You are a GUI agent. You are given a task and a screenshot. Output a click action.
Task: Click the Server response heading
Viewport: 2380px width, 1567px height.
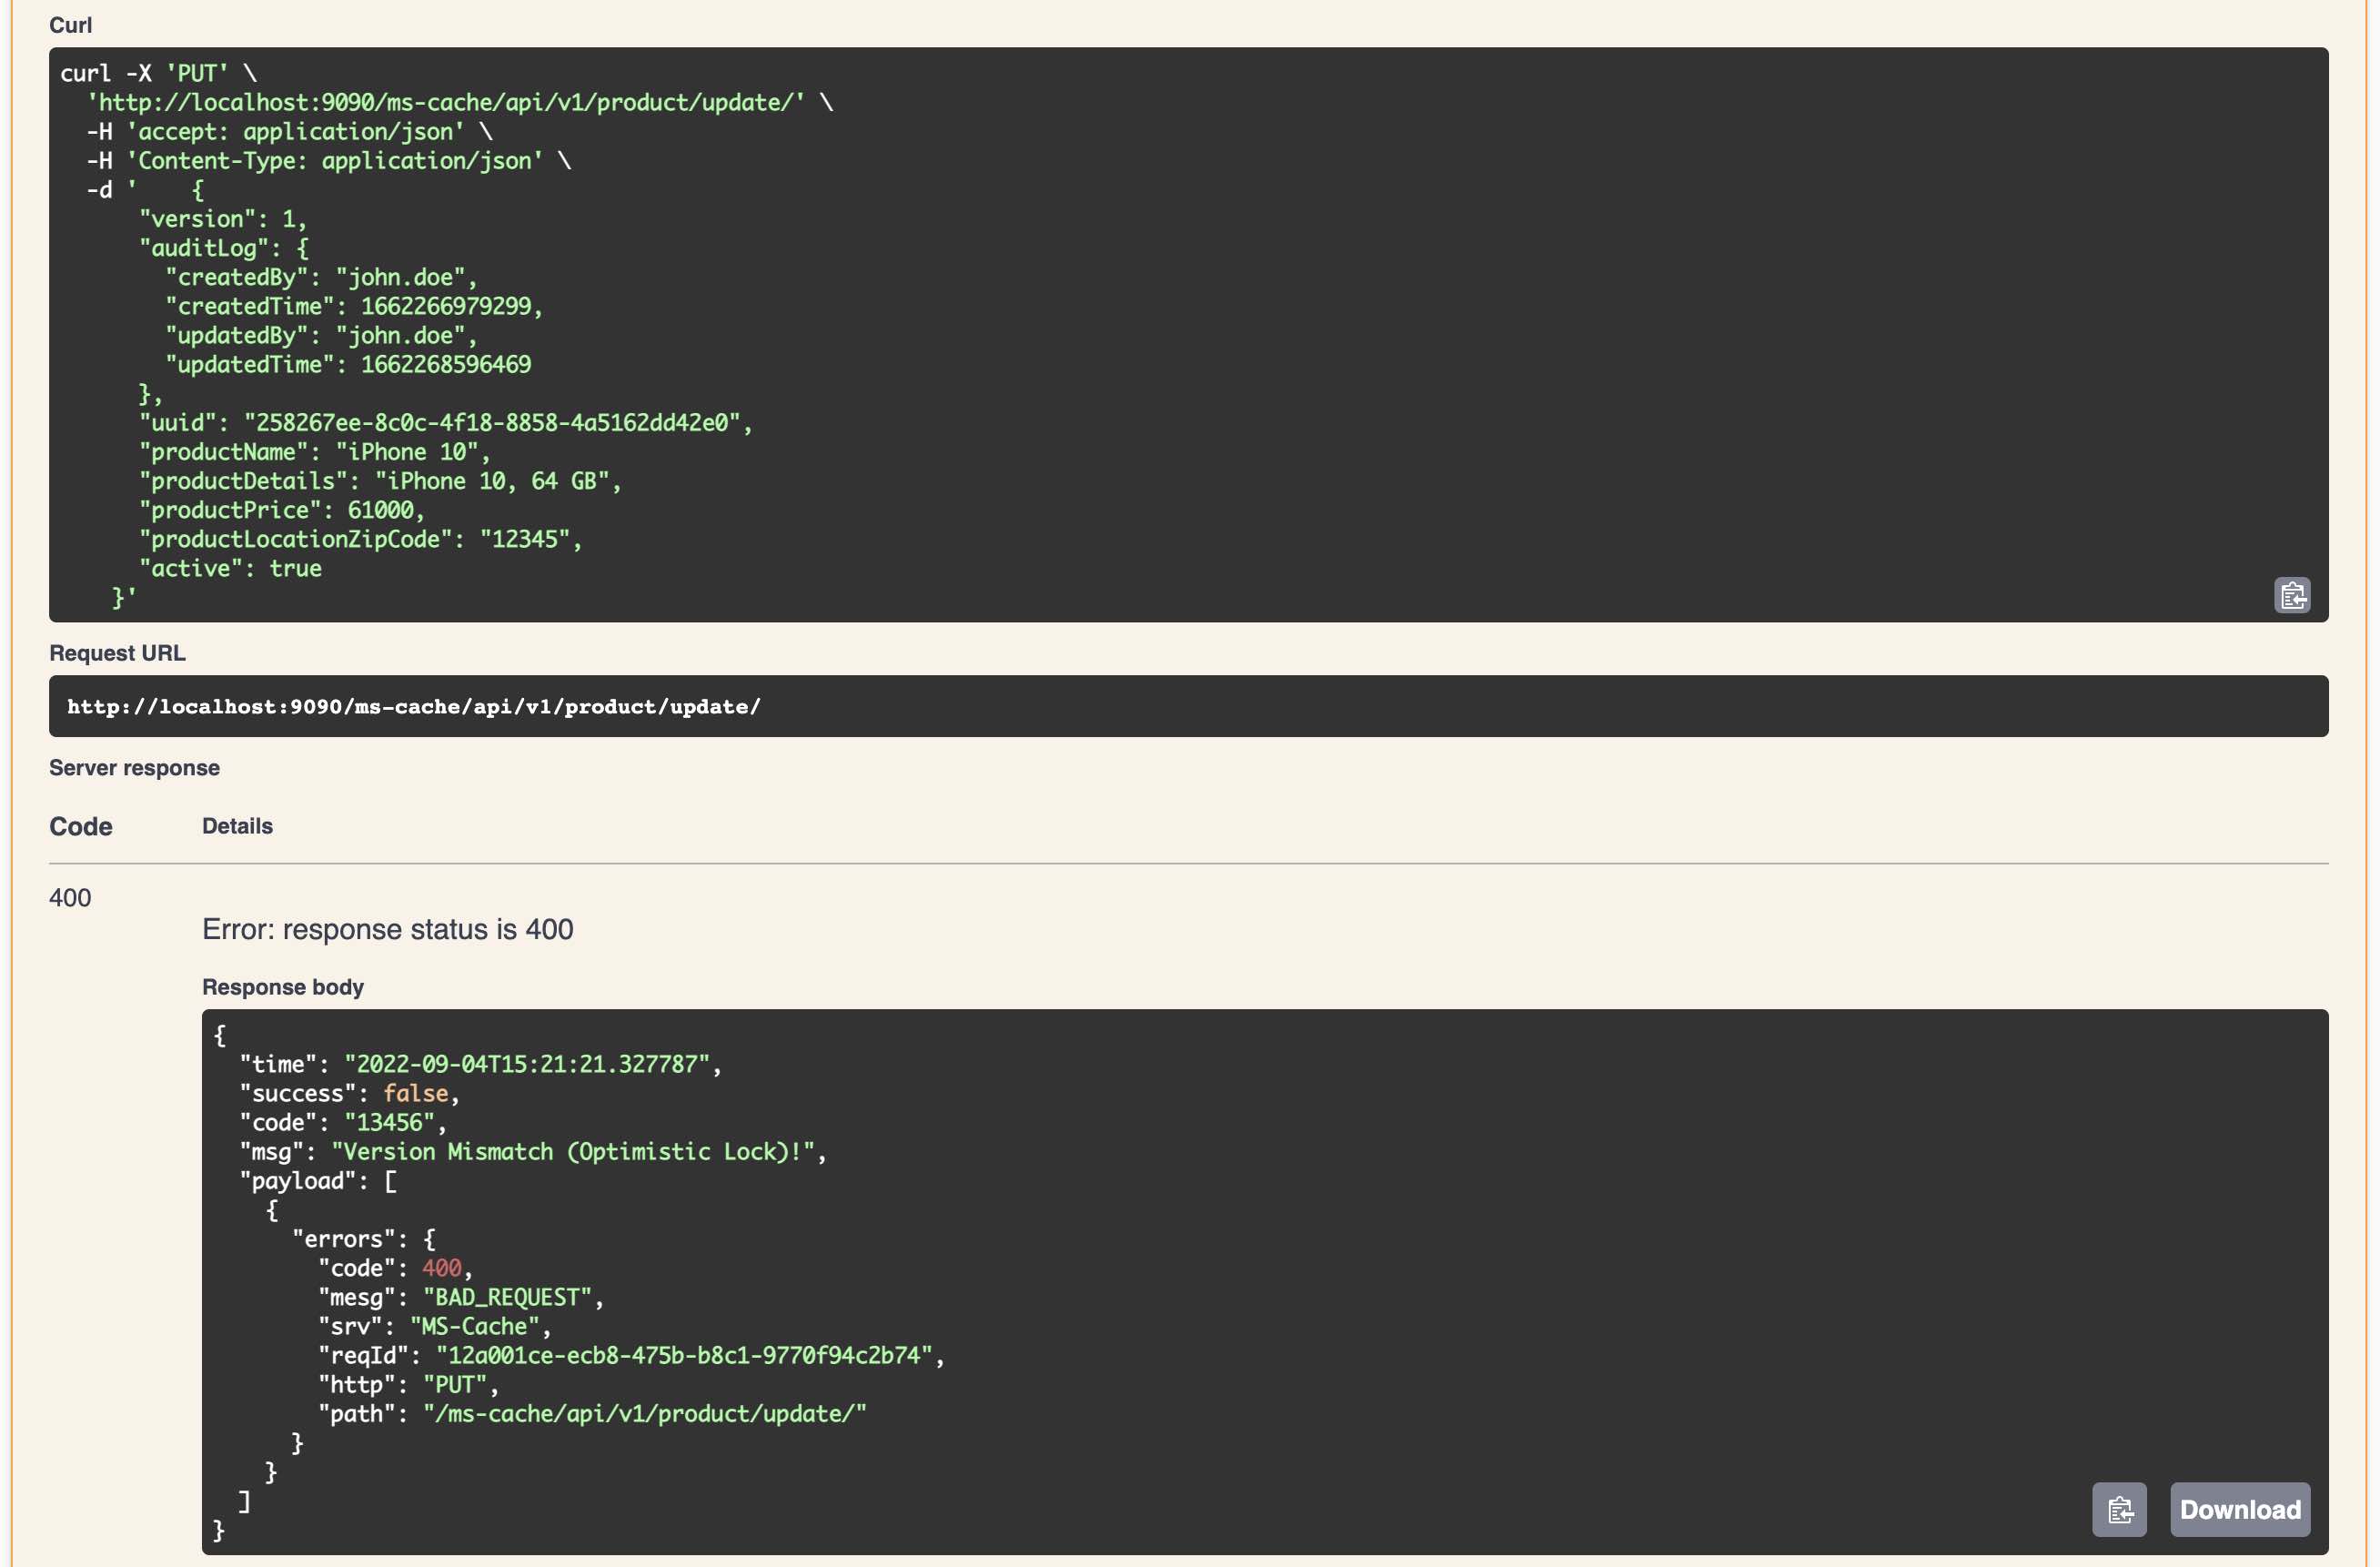134,768
